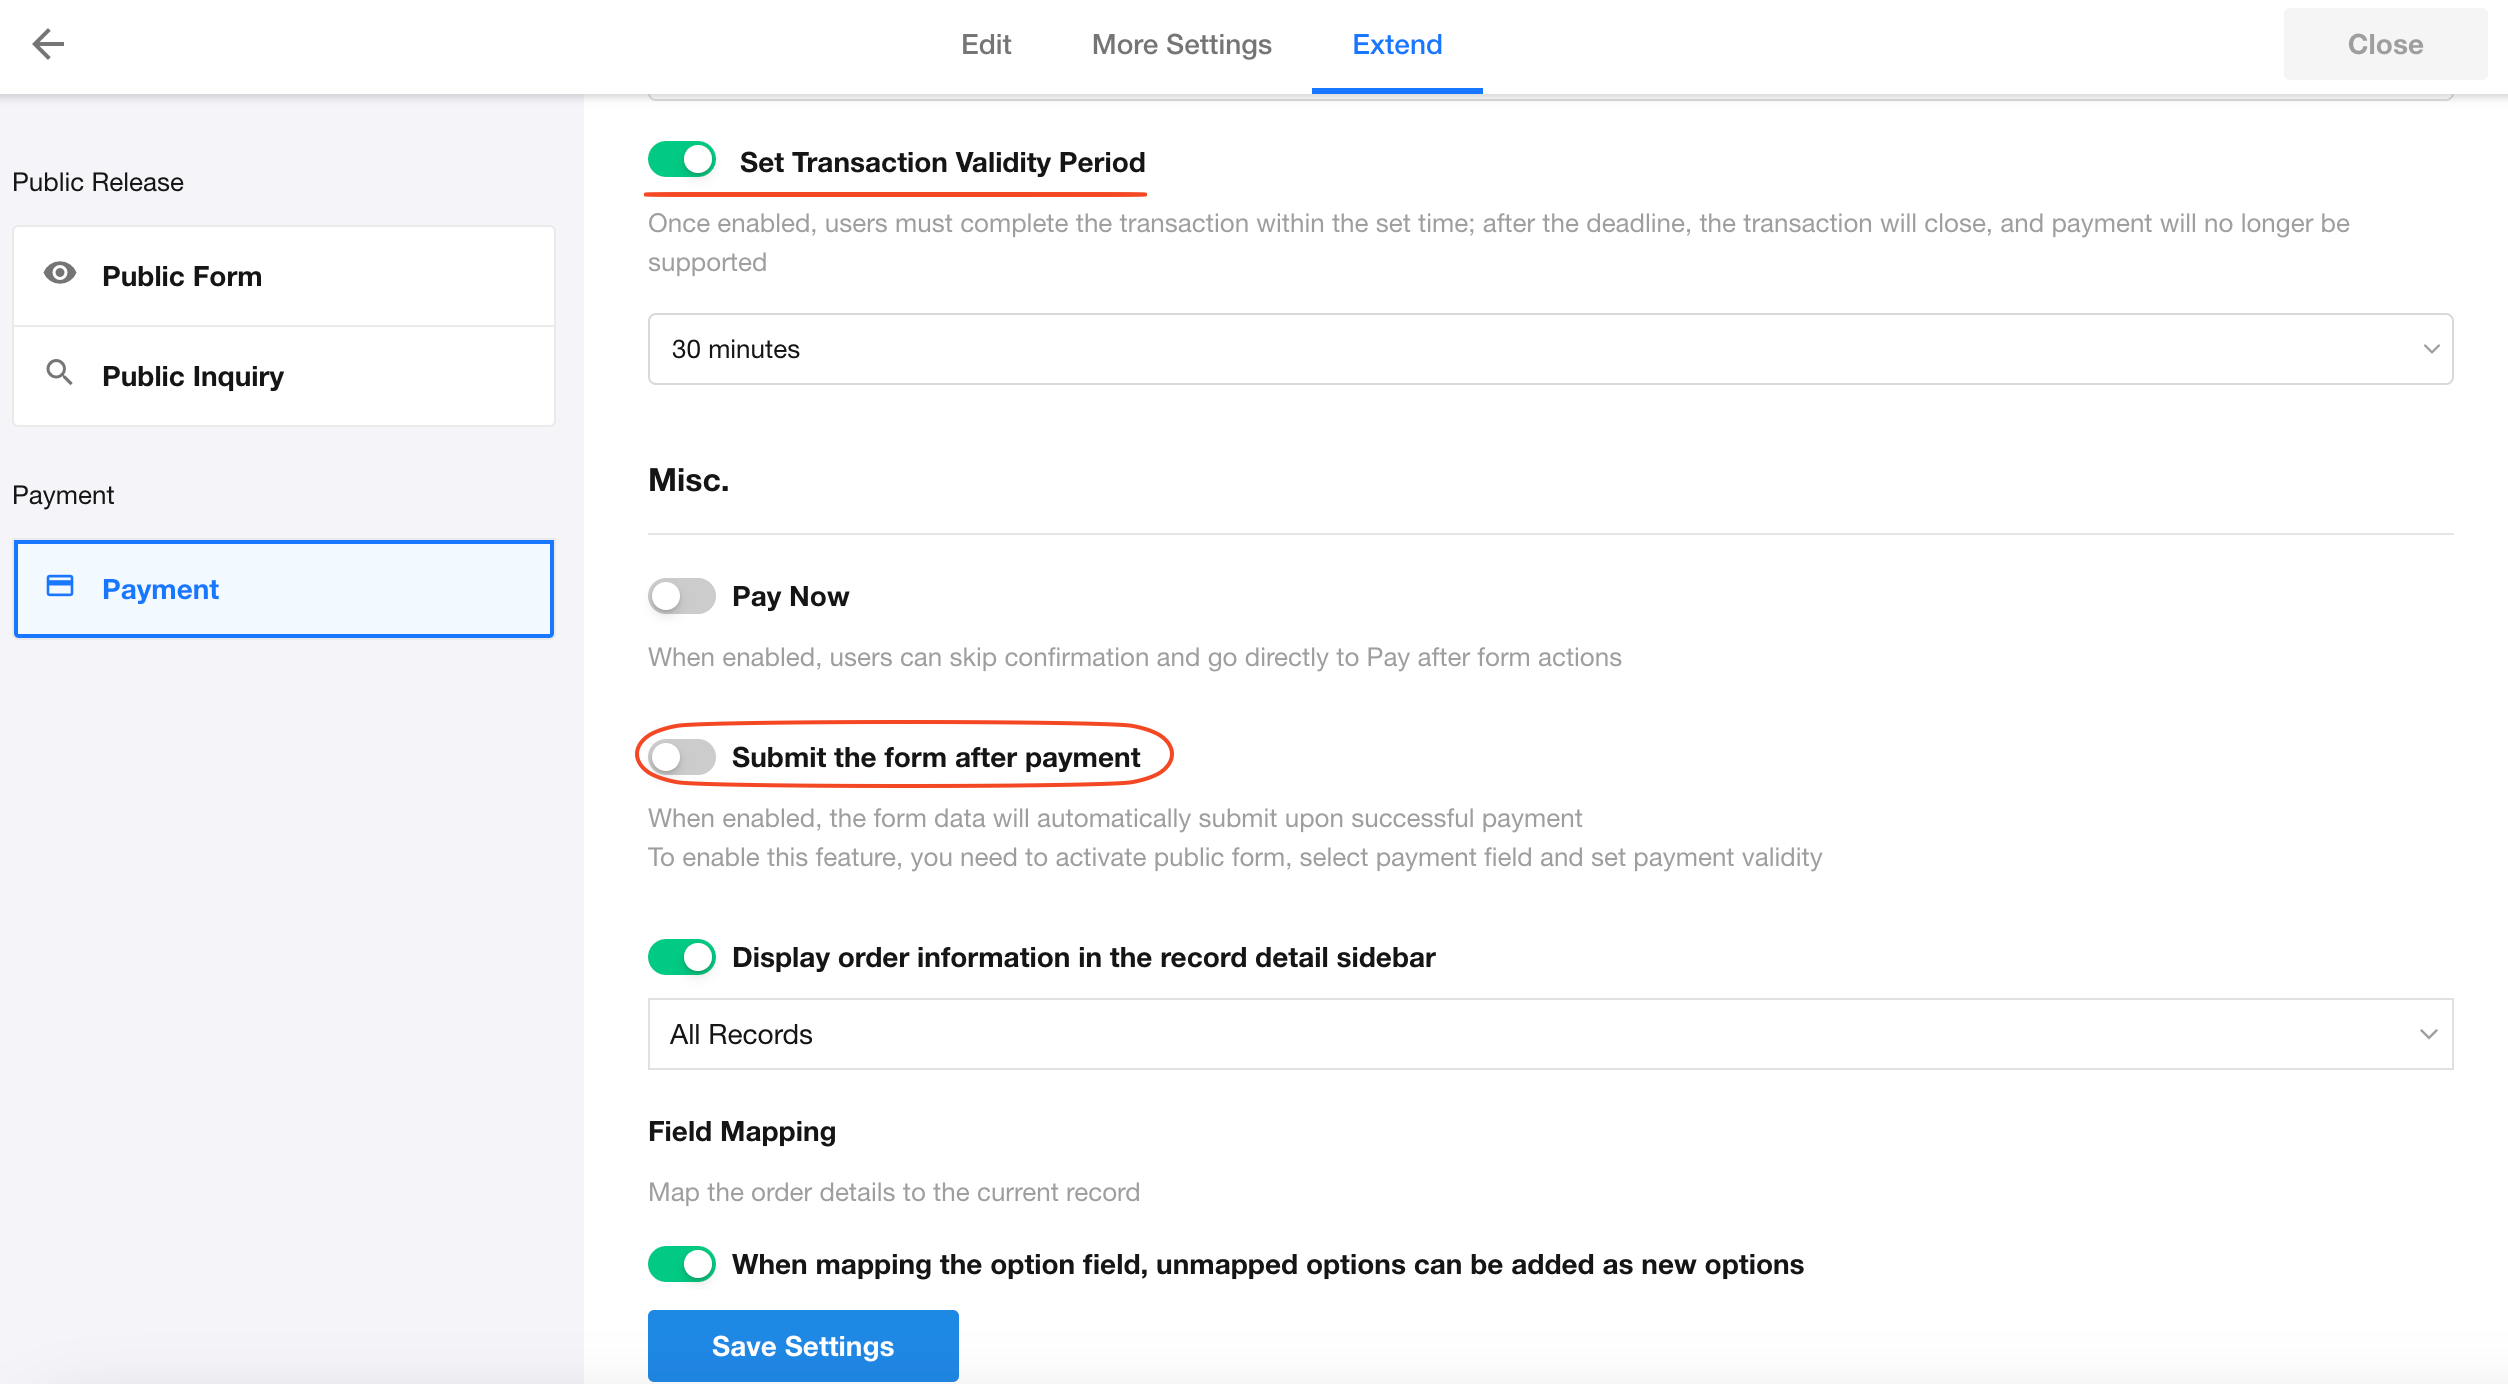Disable unmapped options can be added toggle

pyautogui.click(x=682, y=1264)
